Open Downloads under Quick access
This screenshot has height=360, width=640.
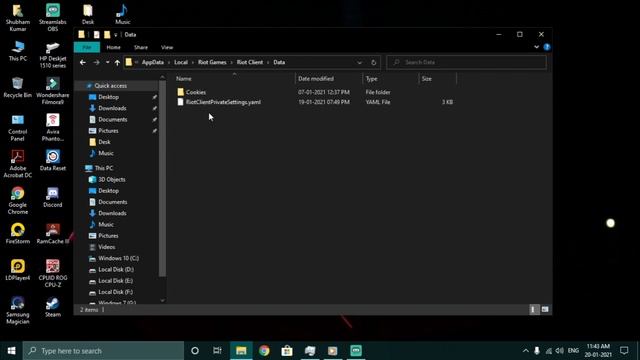tap(112, 108)
